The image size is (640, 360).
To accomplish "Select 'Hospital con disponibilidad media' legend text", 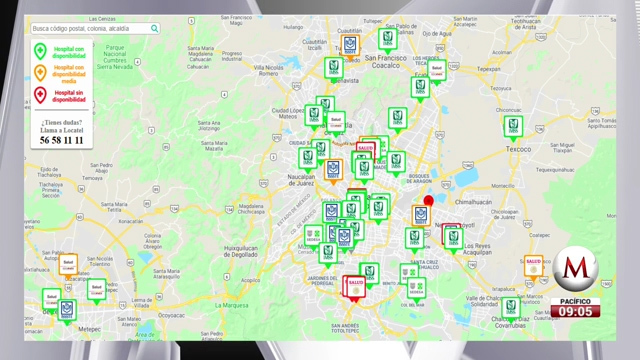I will (69, 74).
